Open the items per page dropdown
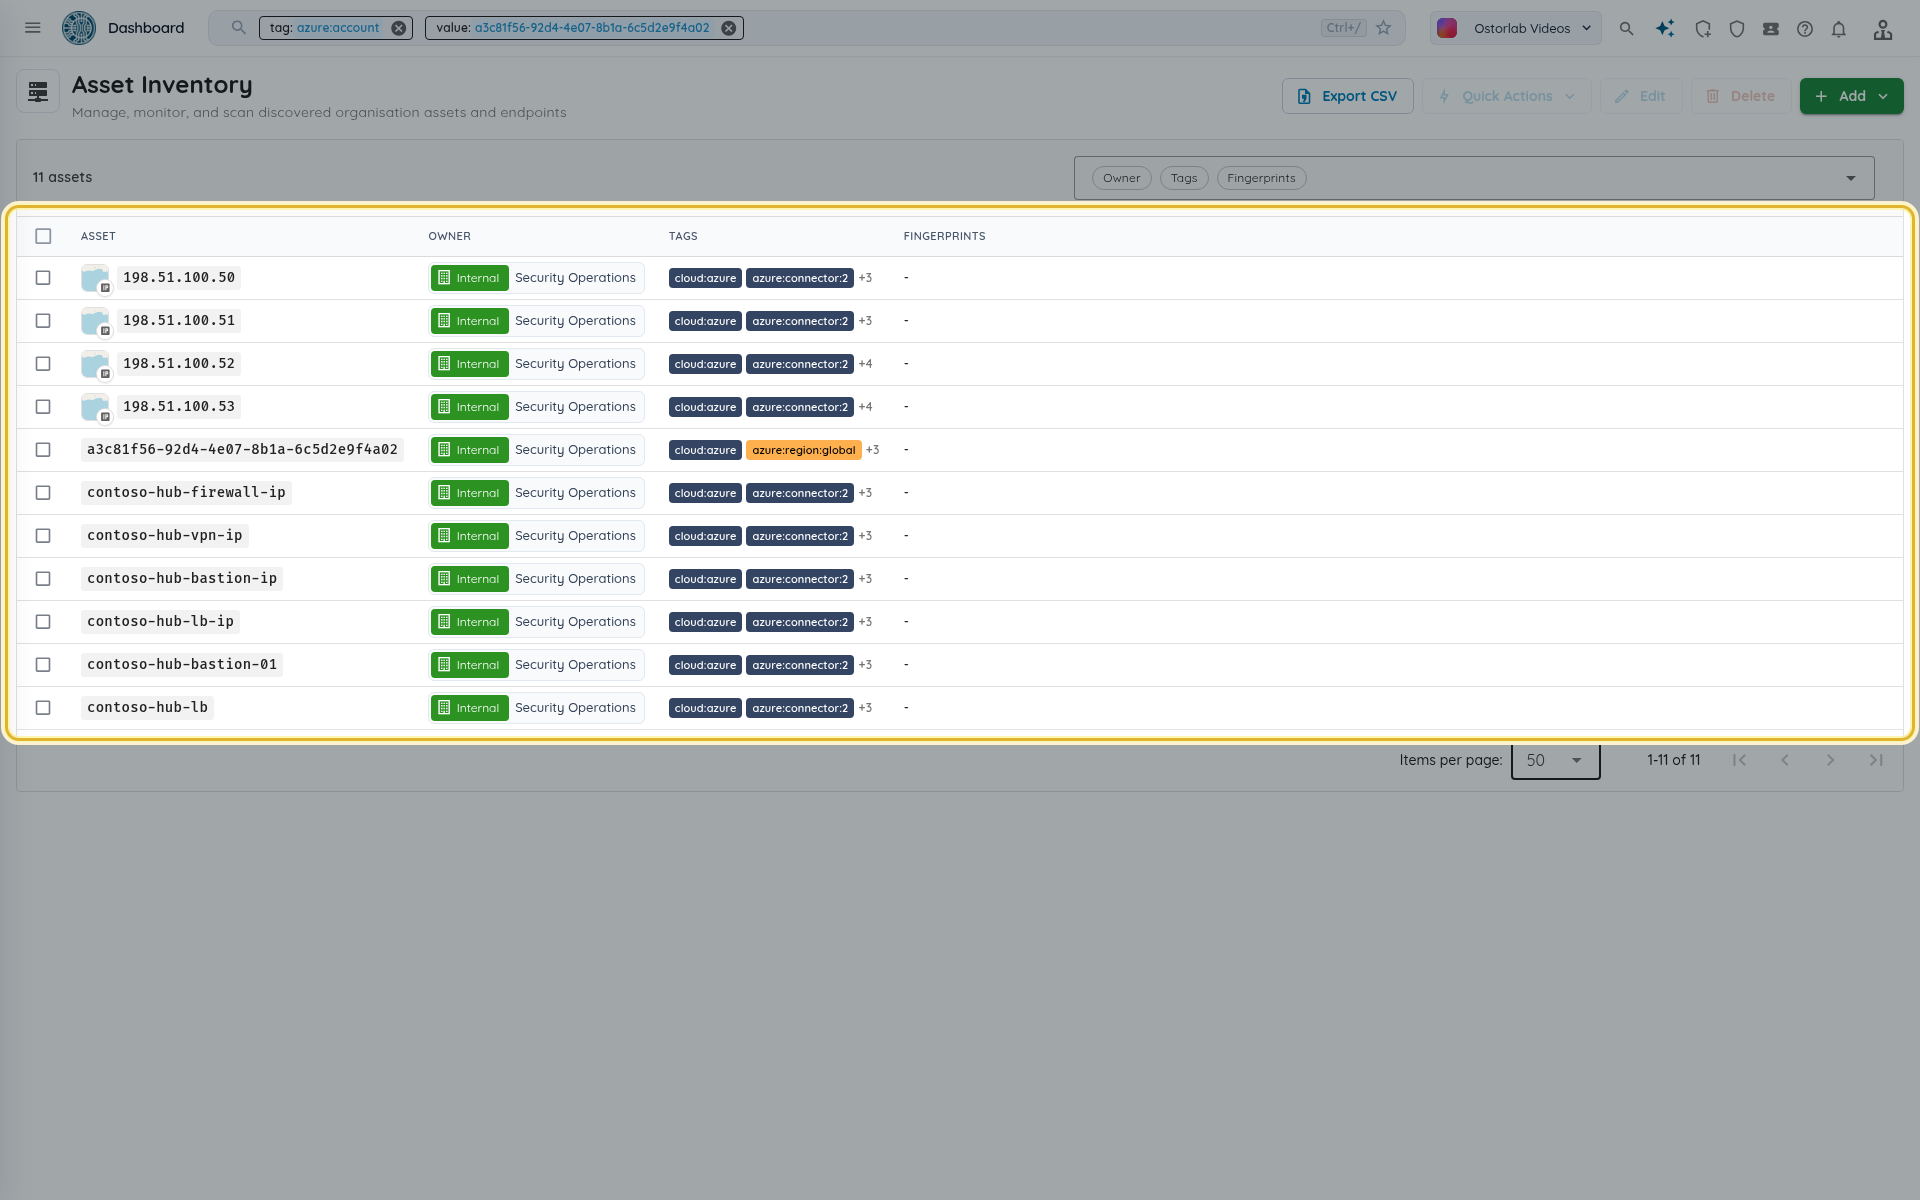This screenshot has width=1920, height=1200. [x=1555, y=761]
